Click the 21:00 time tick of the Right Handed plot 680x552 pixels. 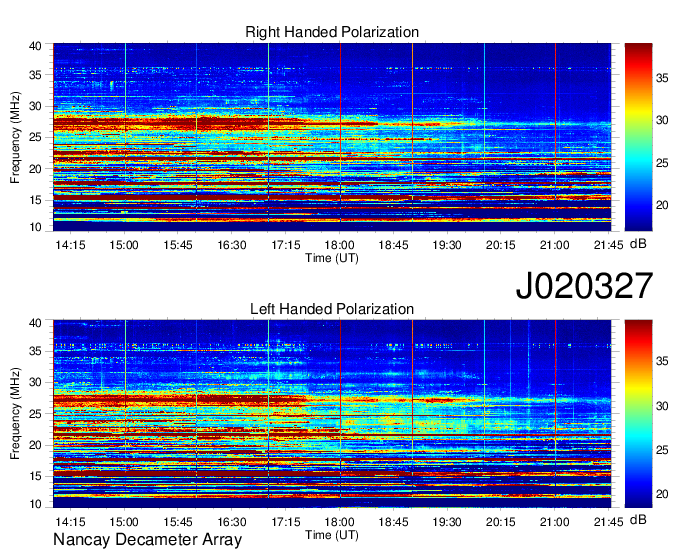coord(555,245)
